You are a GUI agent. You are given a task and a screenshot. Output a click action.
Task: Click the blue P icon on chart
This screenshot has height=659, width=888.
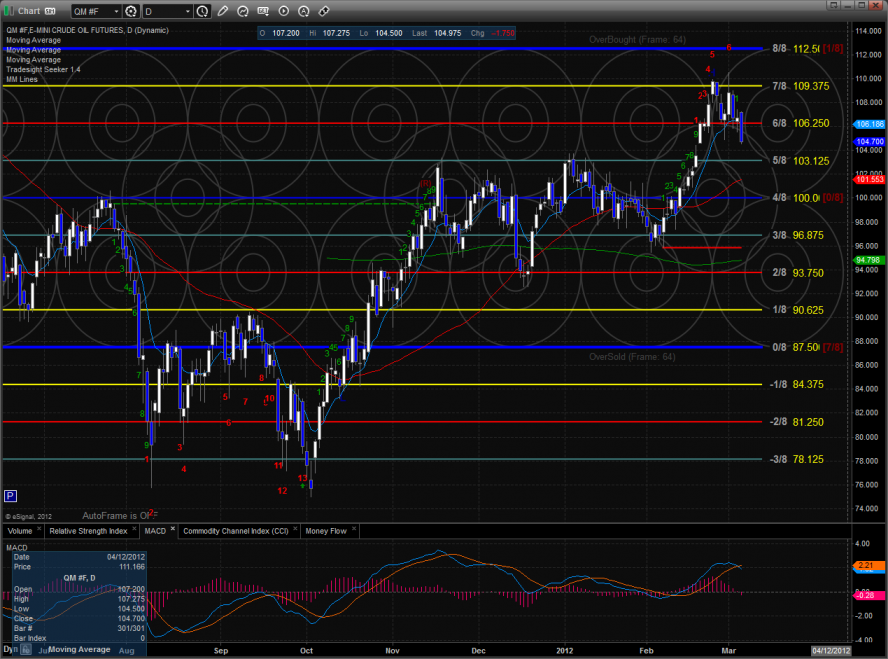(x=11, y=495)
